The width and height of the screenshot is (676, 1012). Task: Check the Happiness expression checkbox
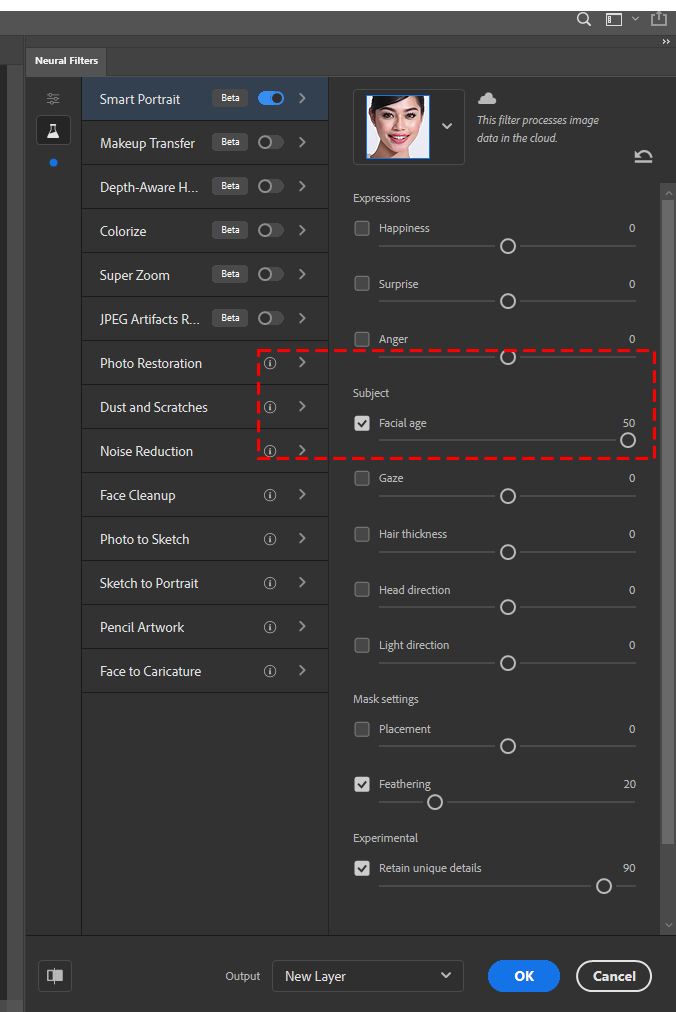[362, 228]
